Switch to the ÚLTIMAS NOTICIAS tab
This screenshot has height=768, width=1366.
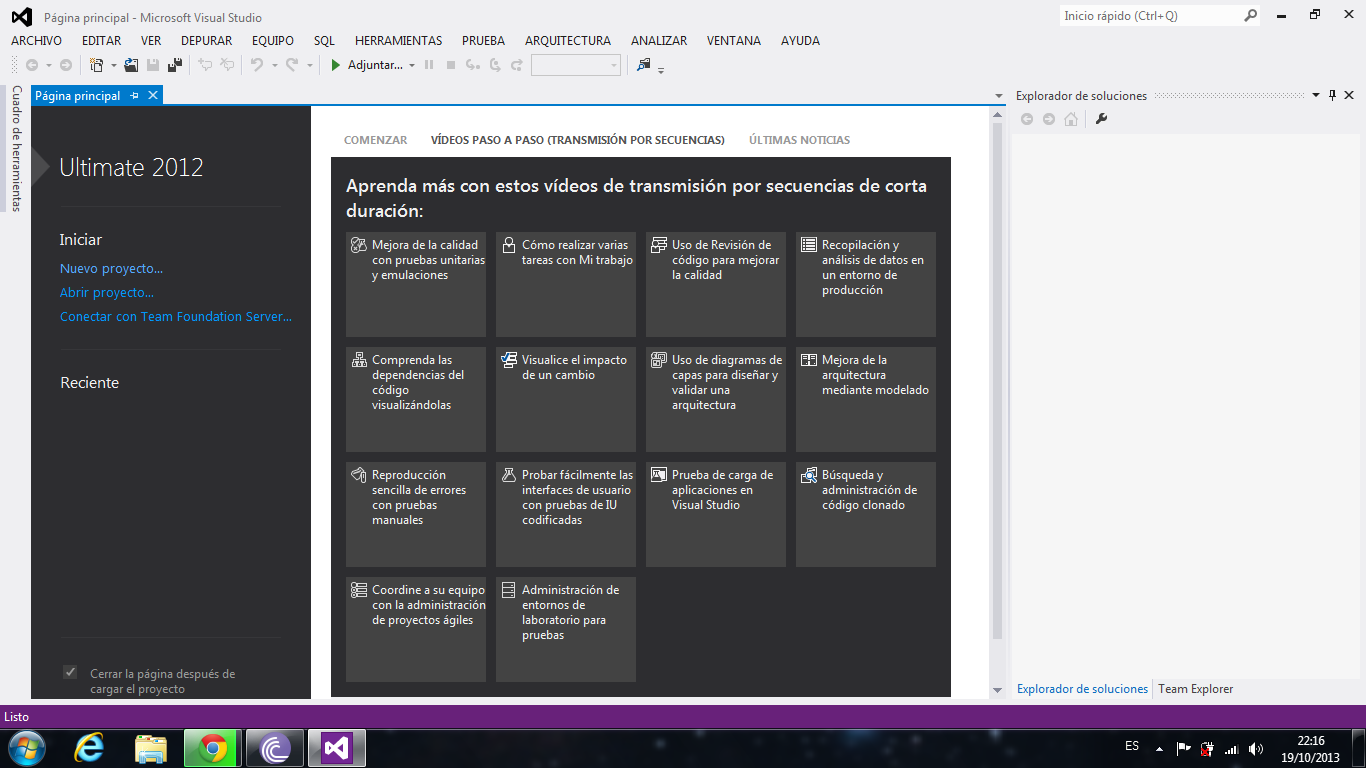click(800, 140)
